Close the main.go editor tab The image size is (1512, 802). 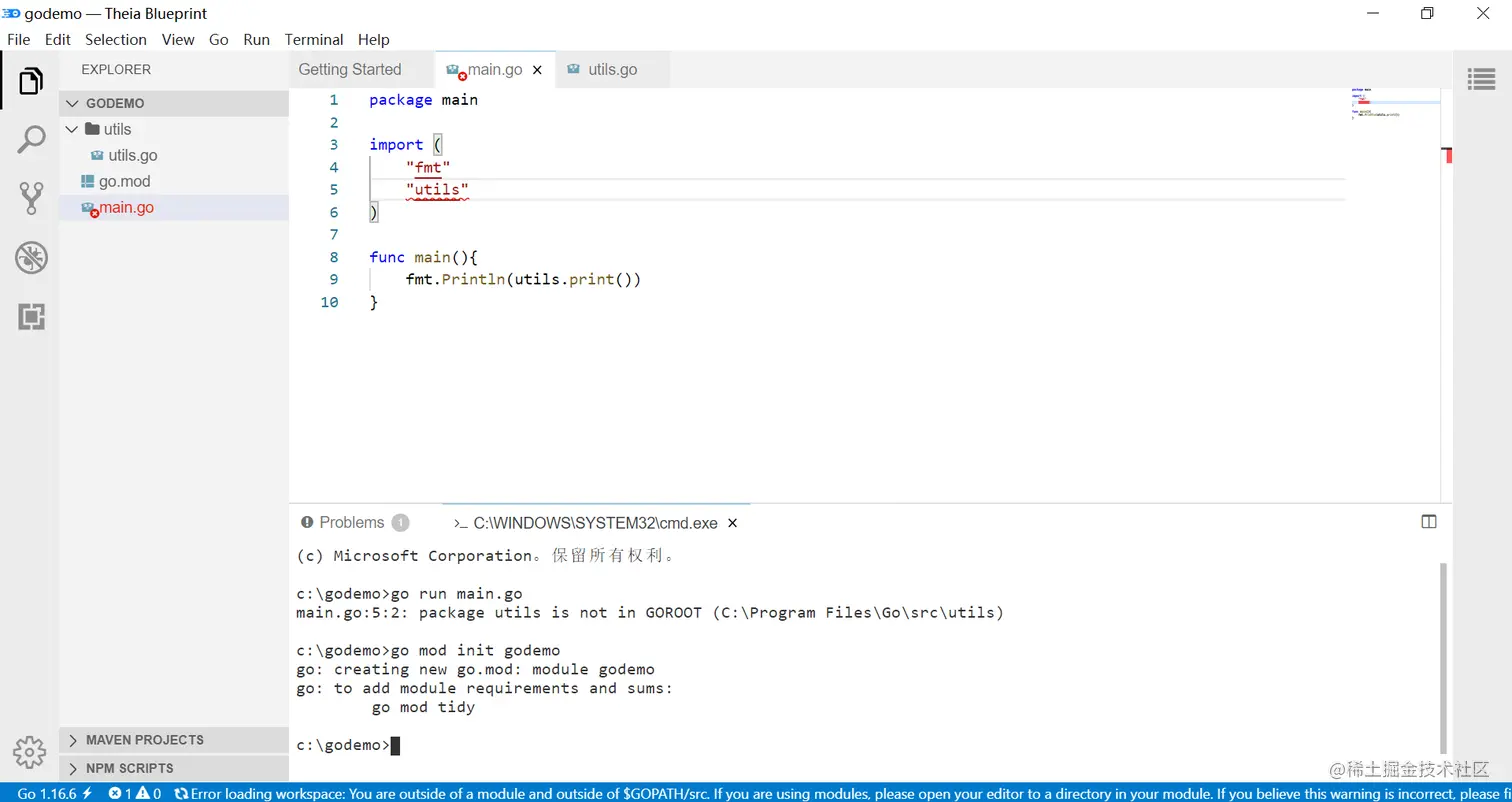point(537,70)
